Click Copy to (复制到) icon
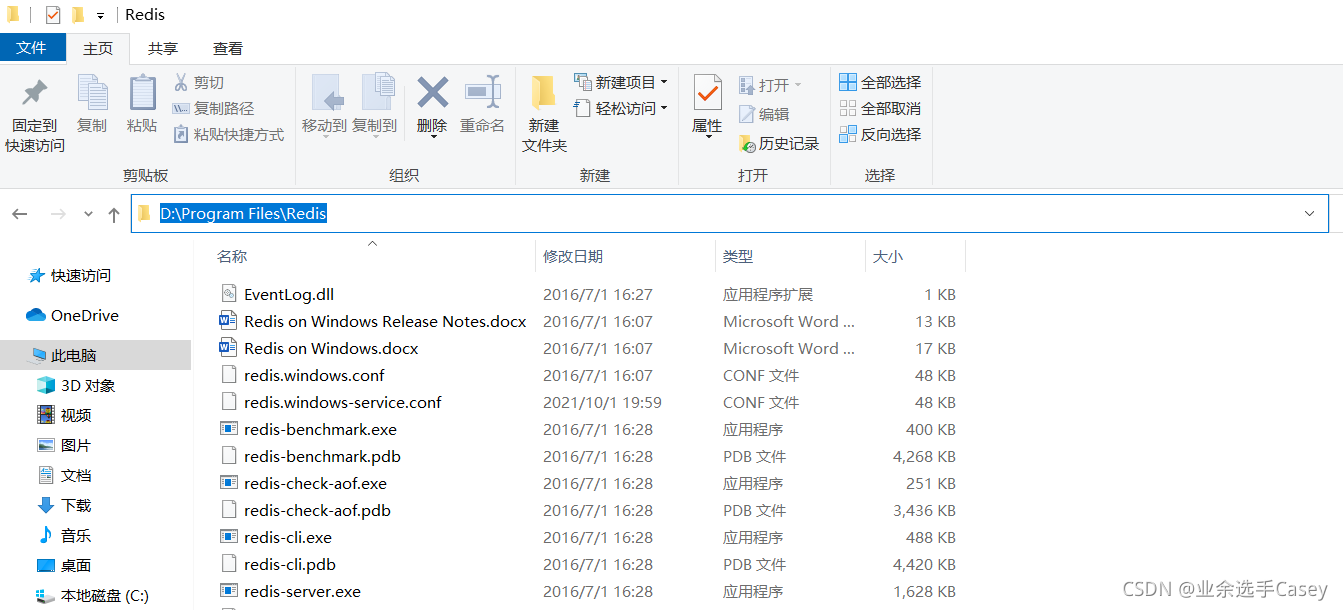The height and width of the screenshot is (610, 1343). [378, 92]
